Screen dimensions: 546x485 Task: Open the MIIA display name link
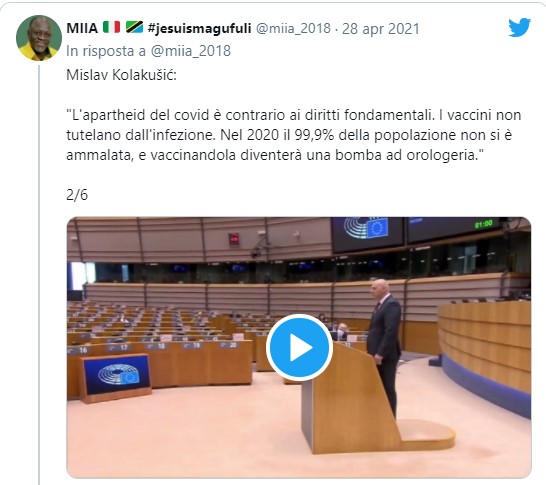(x=82, y=28)
